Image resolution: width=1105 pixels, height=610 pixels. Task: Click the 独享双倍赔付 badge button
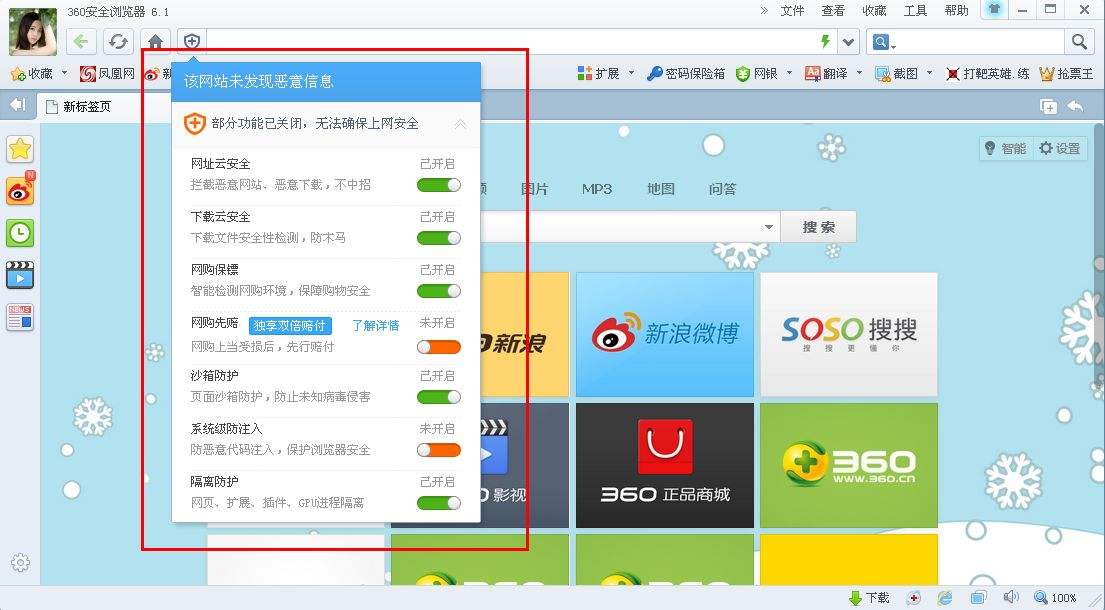coord(290,325)
